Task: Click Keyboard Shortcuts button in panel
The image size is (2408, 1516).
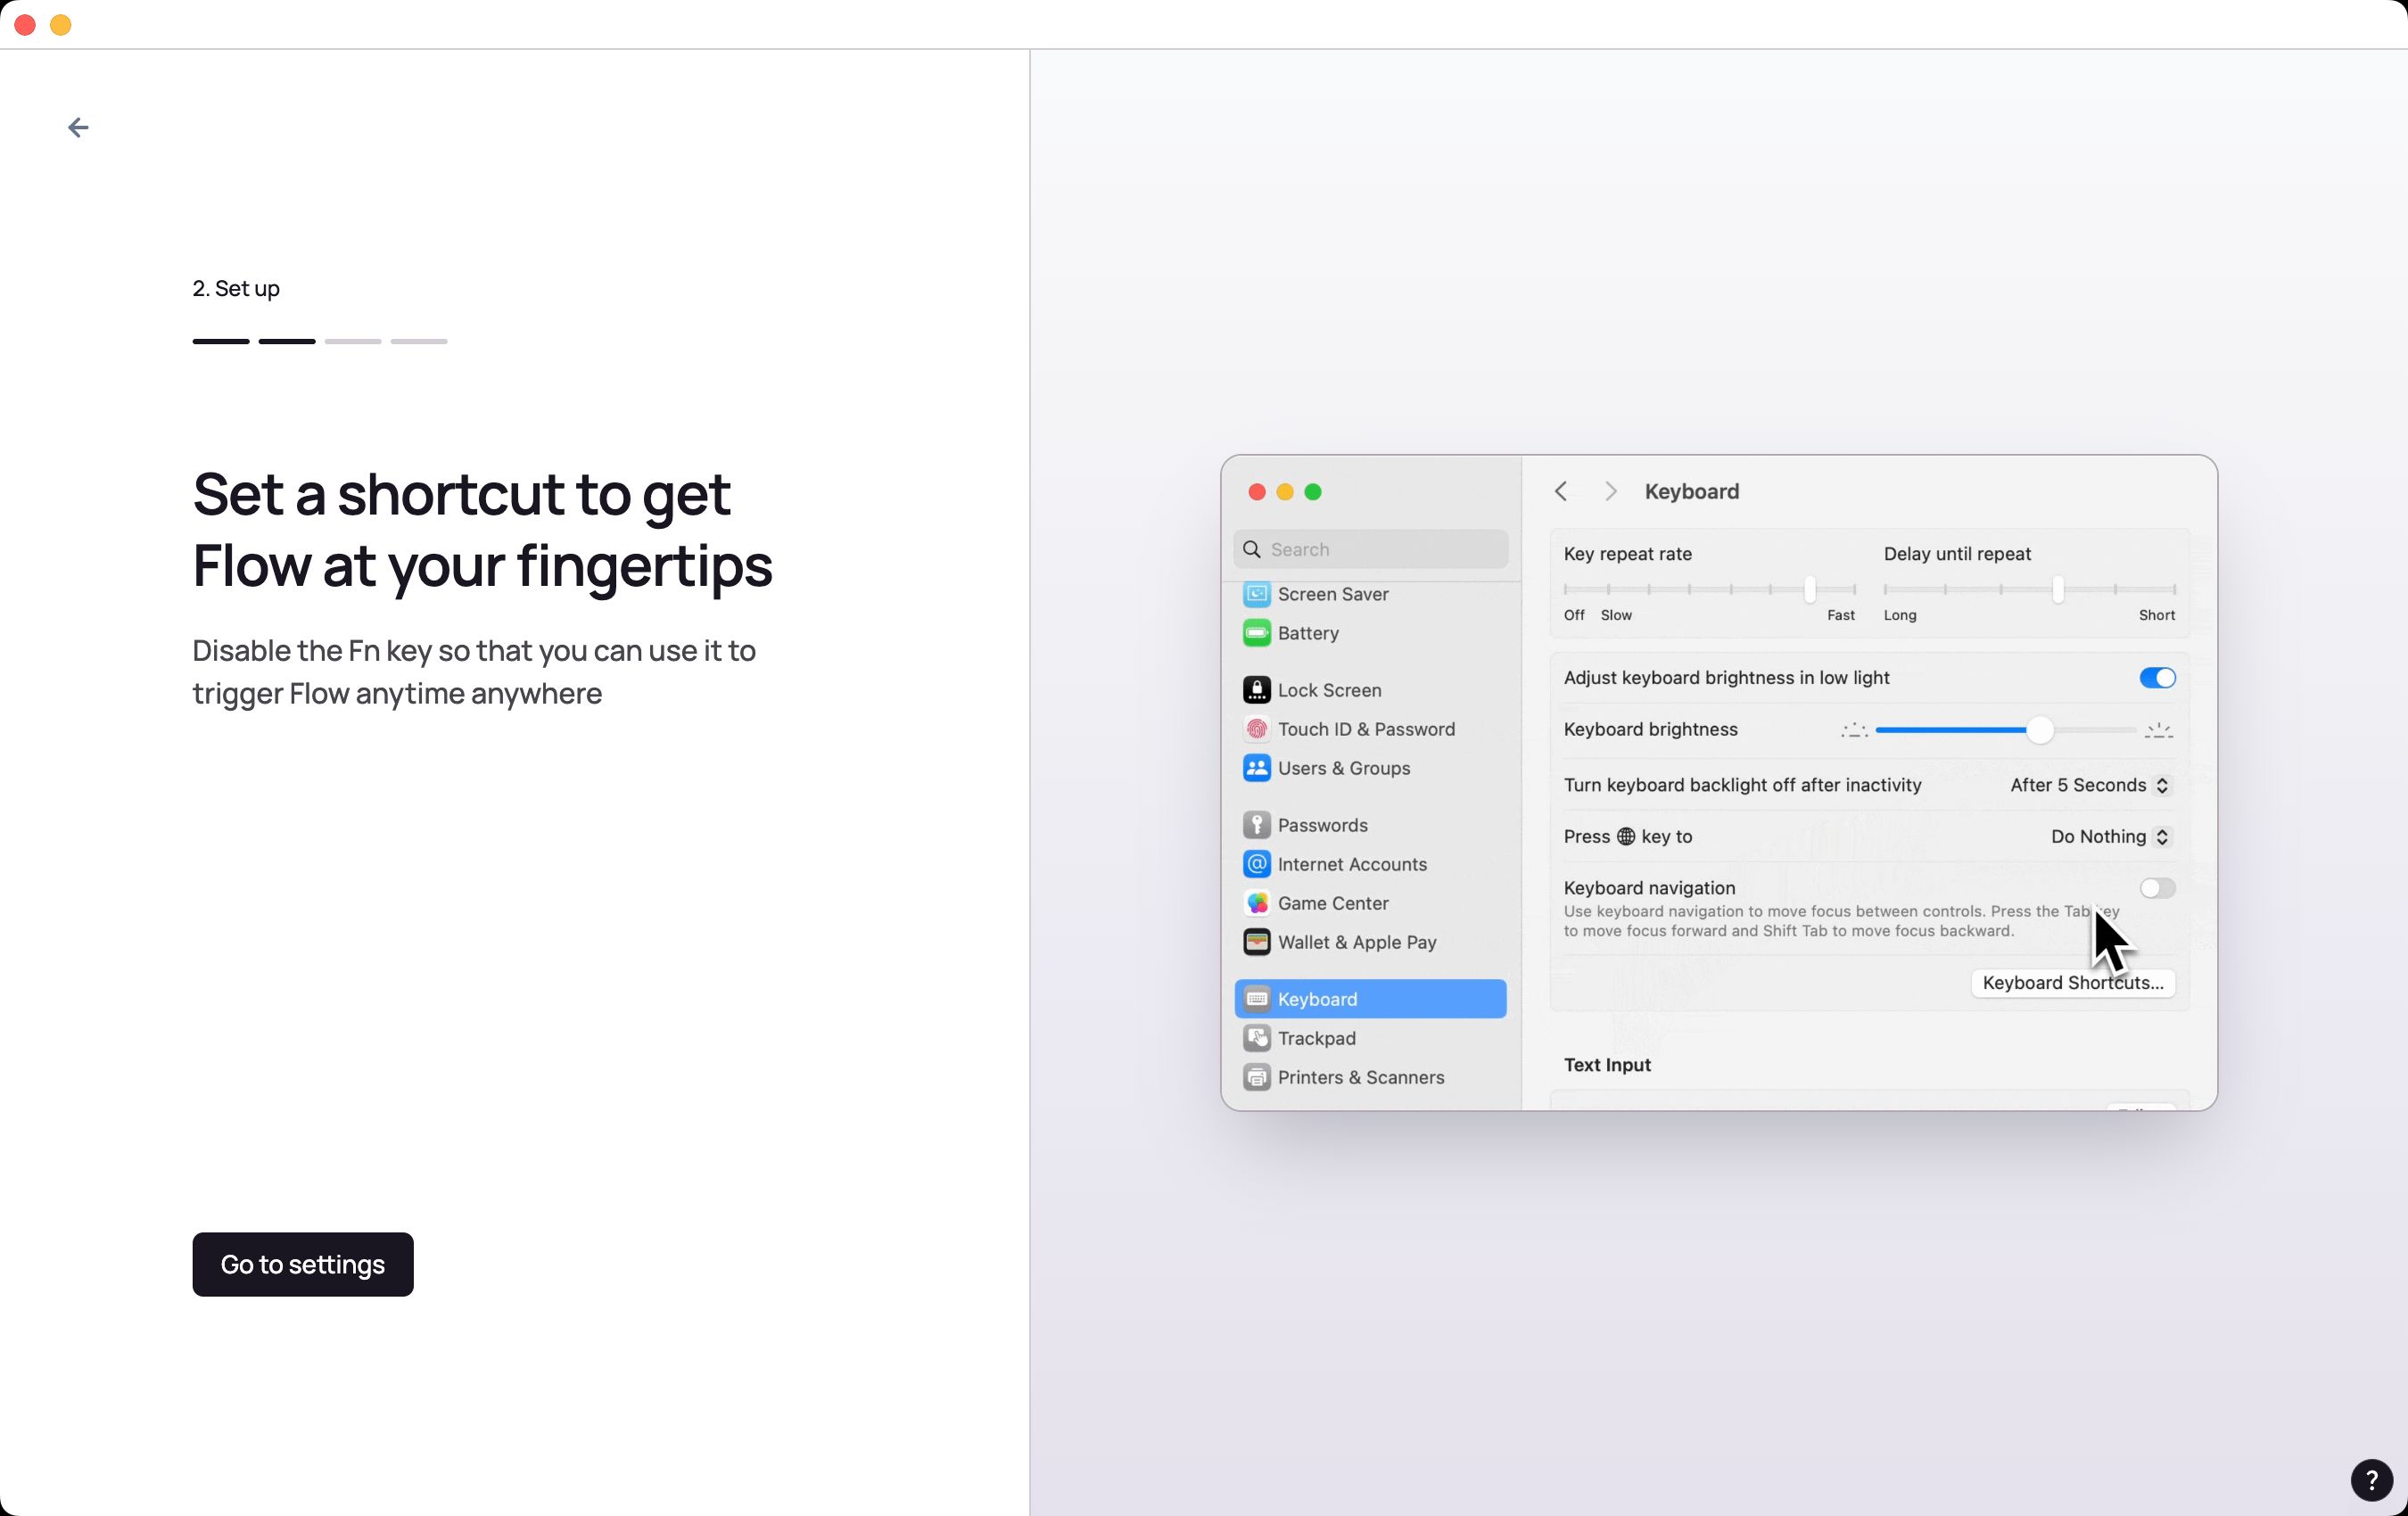Action: click(2073, 982)
